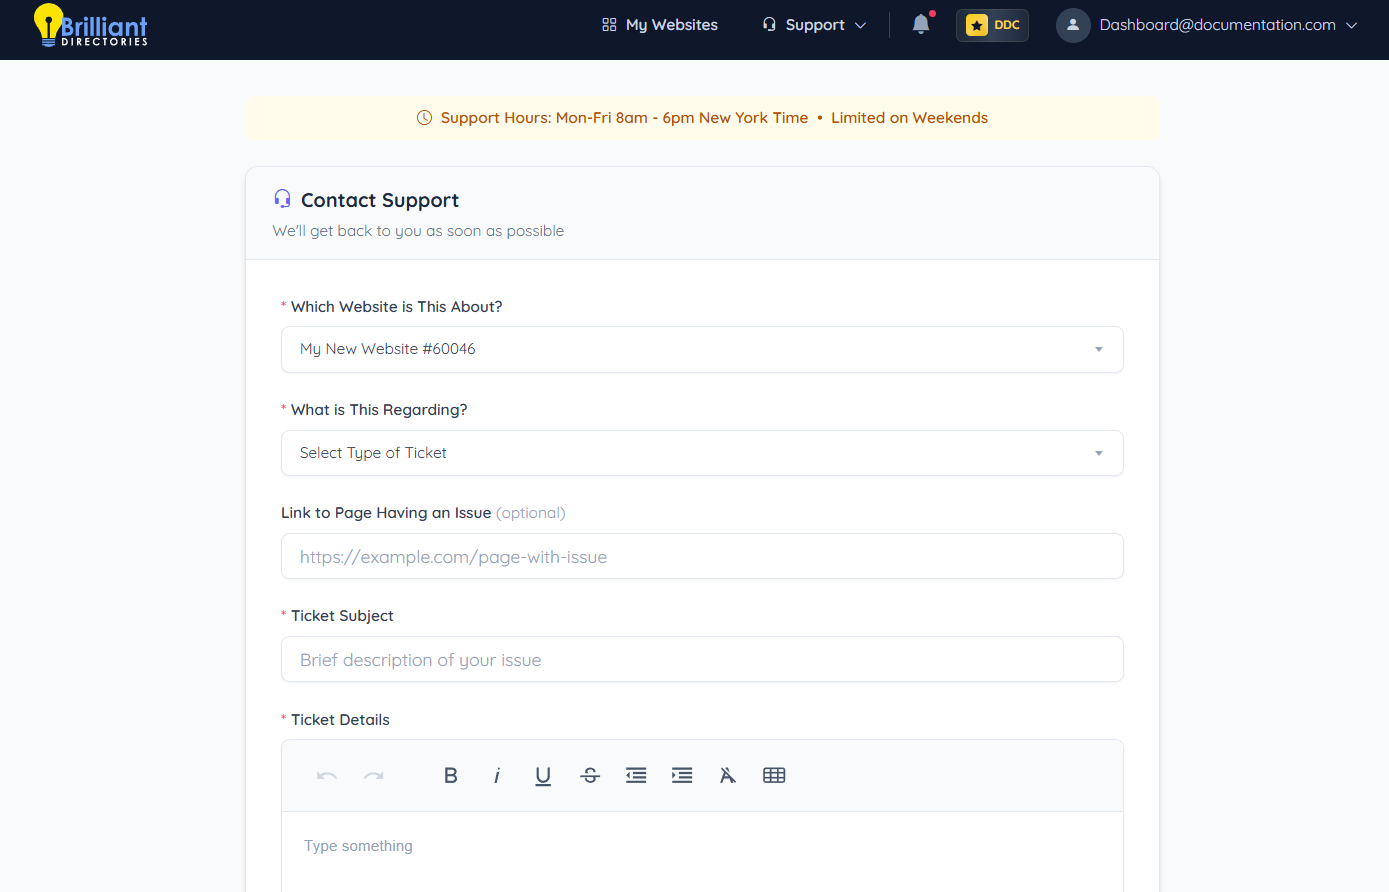This screenshot has height=892, width=1389.
Task: Expand the Support chevron arrow
Action: click(860, 25)
